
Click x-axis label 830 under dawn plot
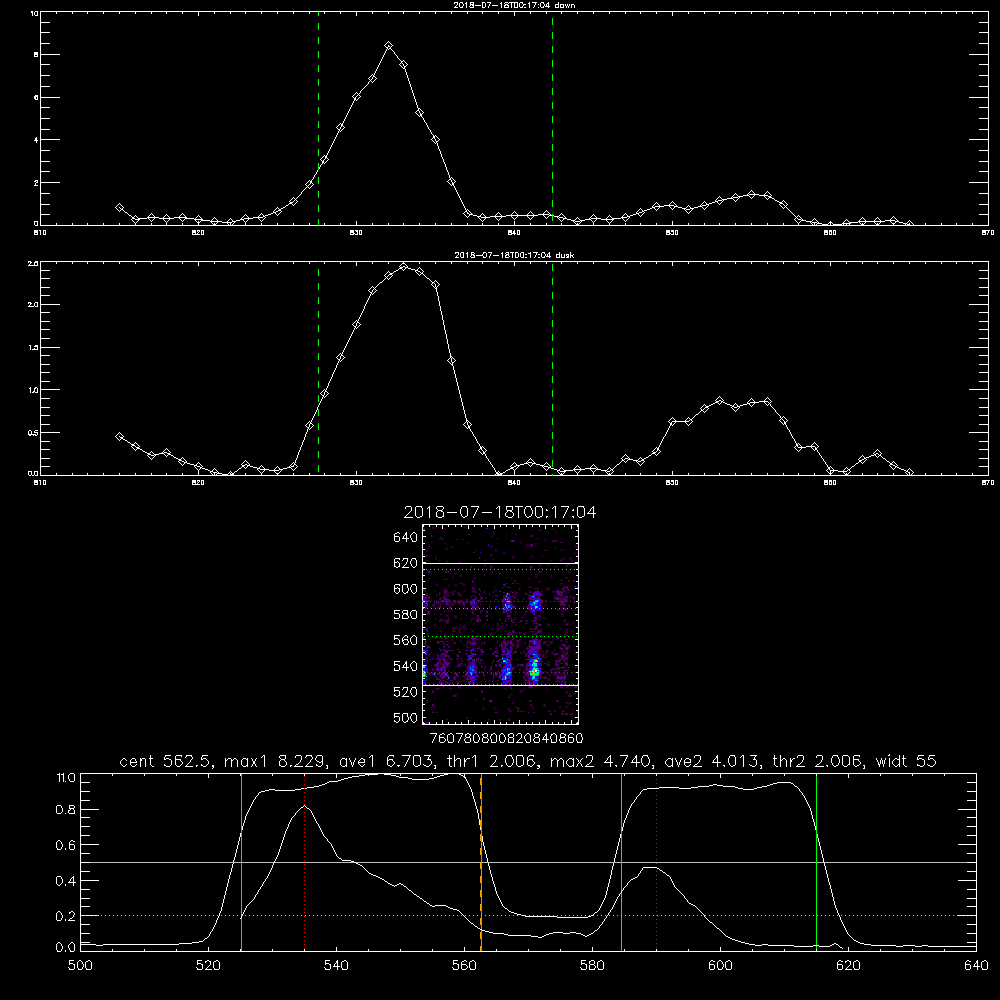coord(356,233)
